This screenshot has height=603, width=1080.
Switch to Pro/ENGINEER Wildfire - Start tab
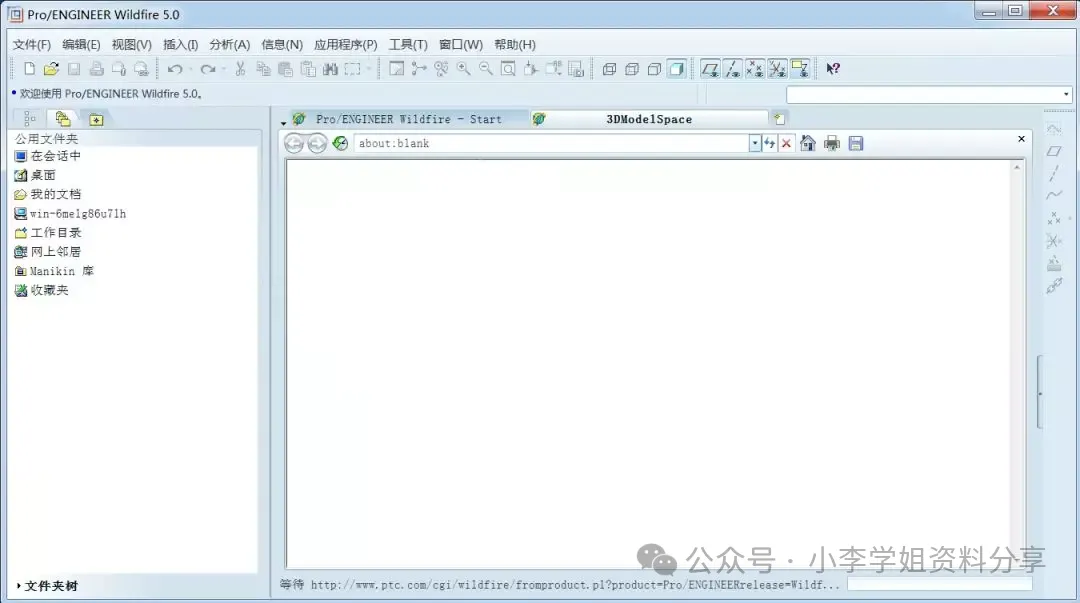(408, 119)
